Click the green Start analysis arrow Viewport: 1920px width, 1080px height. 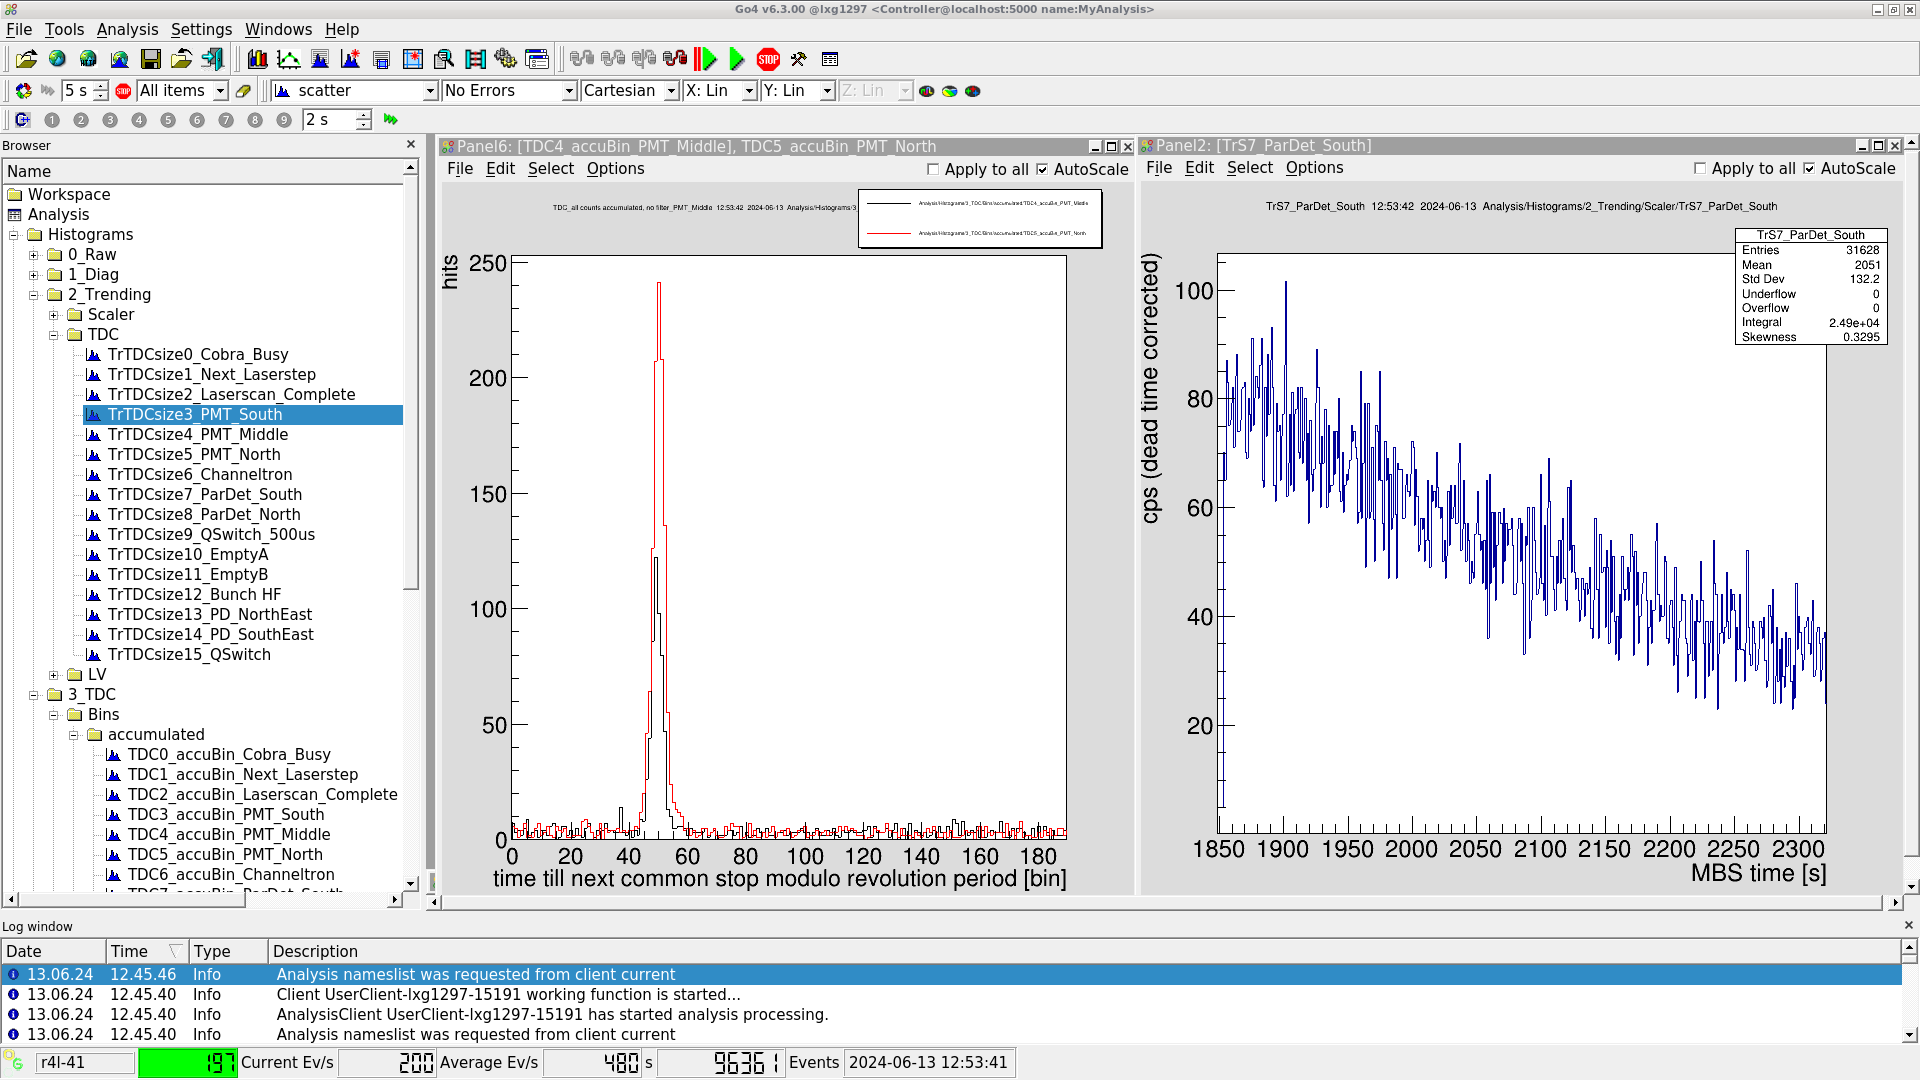tap(737, 59)
